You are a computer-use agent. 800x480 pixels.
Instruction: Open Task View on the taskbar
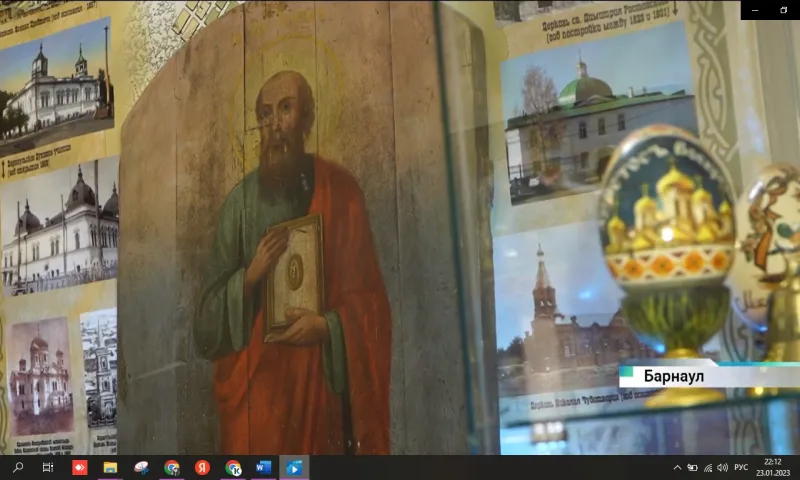click(48, 467)
